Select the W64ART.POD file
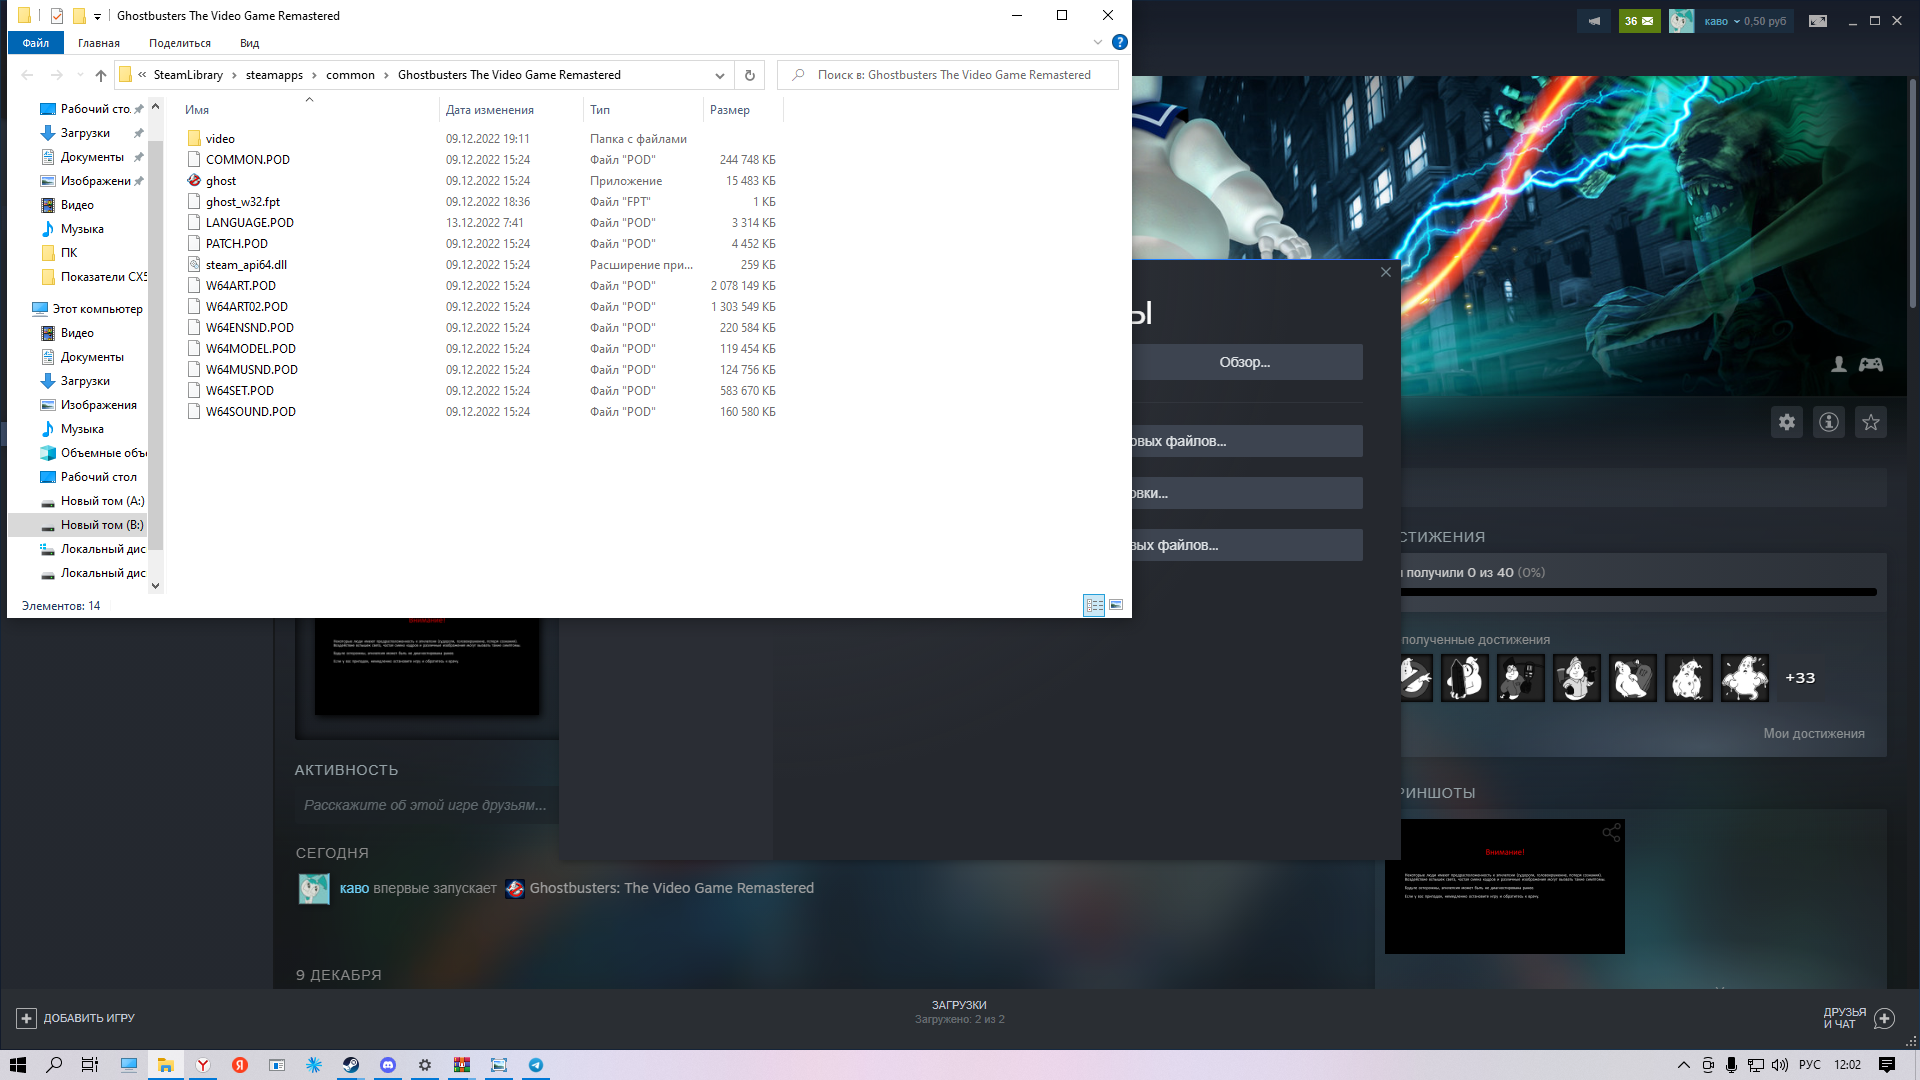The width and height of the screenshot is (1920, 1080). pyautogui.click(x=241, y=286)
